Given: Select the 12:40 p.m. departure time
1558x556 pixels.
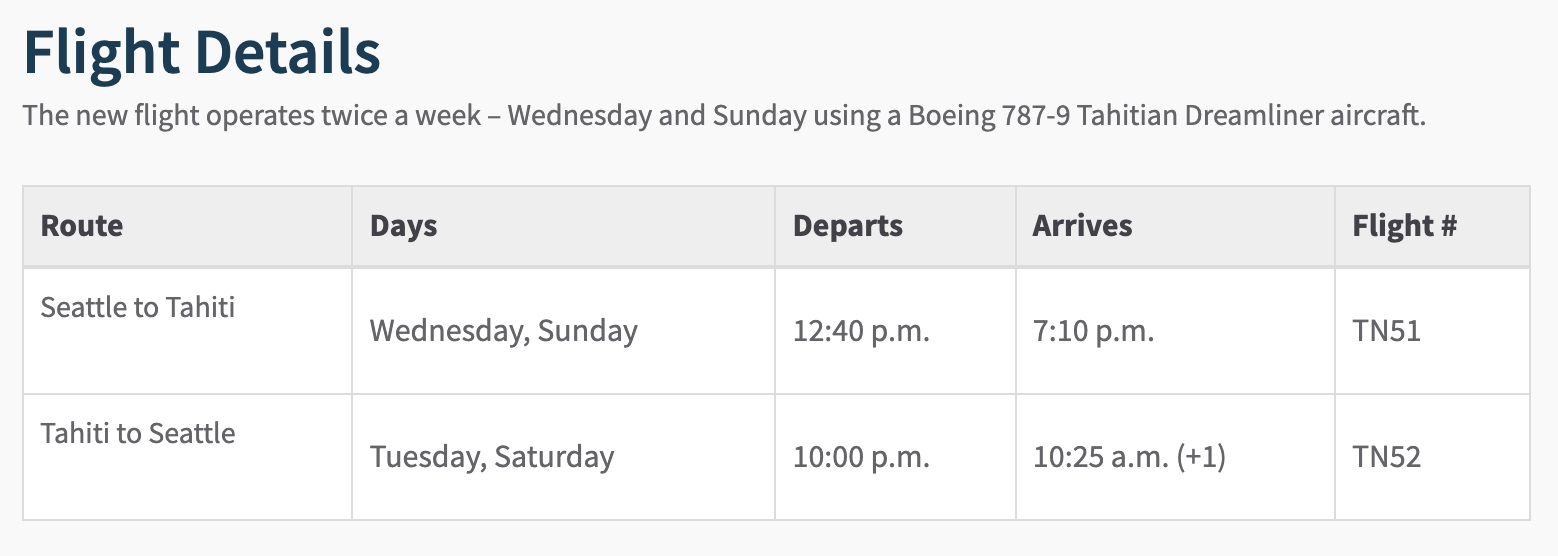Looking at the screenshot, I should [x=861, y=331].
